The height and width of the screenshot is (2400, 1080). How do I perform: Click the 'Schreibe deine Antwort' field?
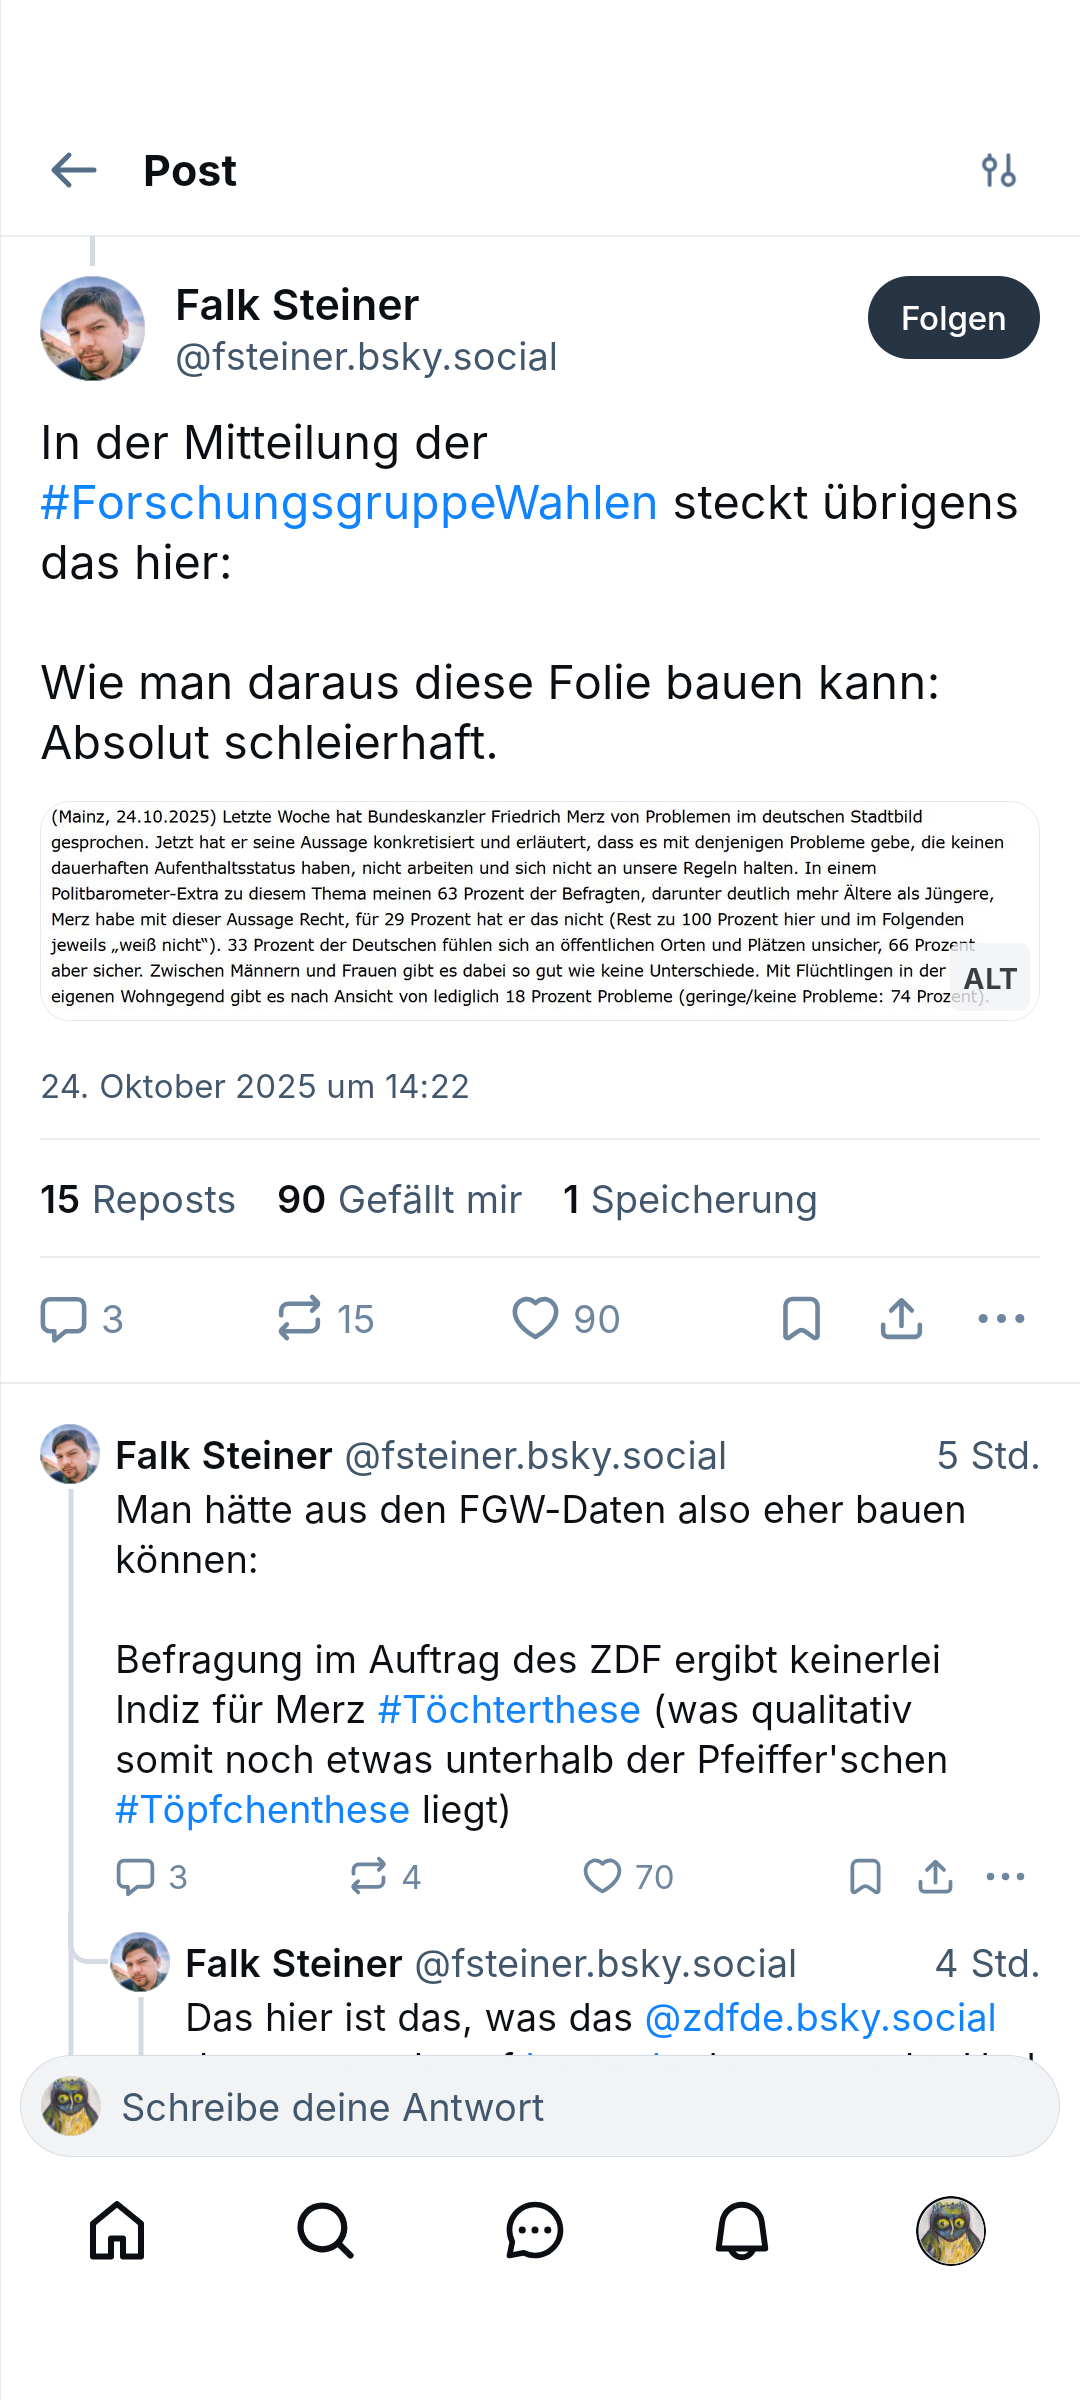(x=540, y=2107)
